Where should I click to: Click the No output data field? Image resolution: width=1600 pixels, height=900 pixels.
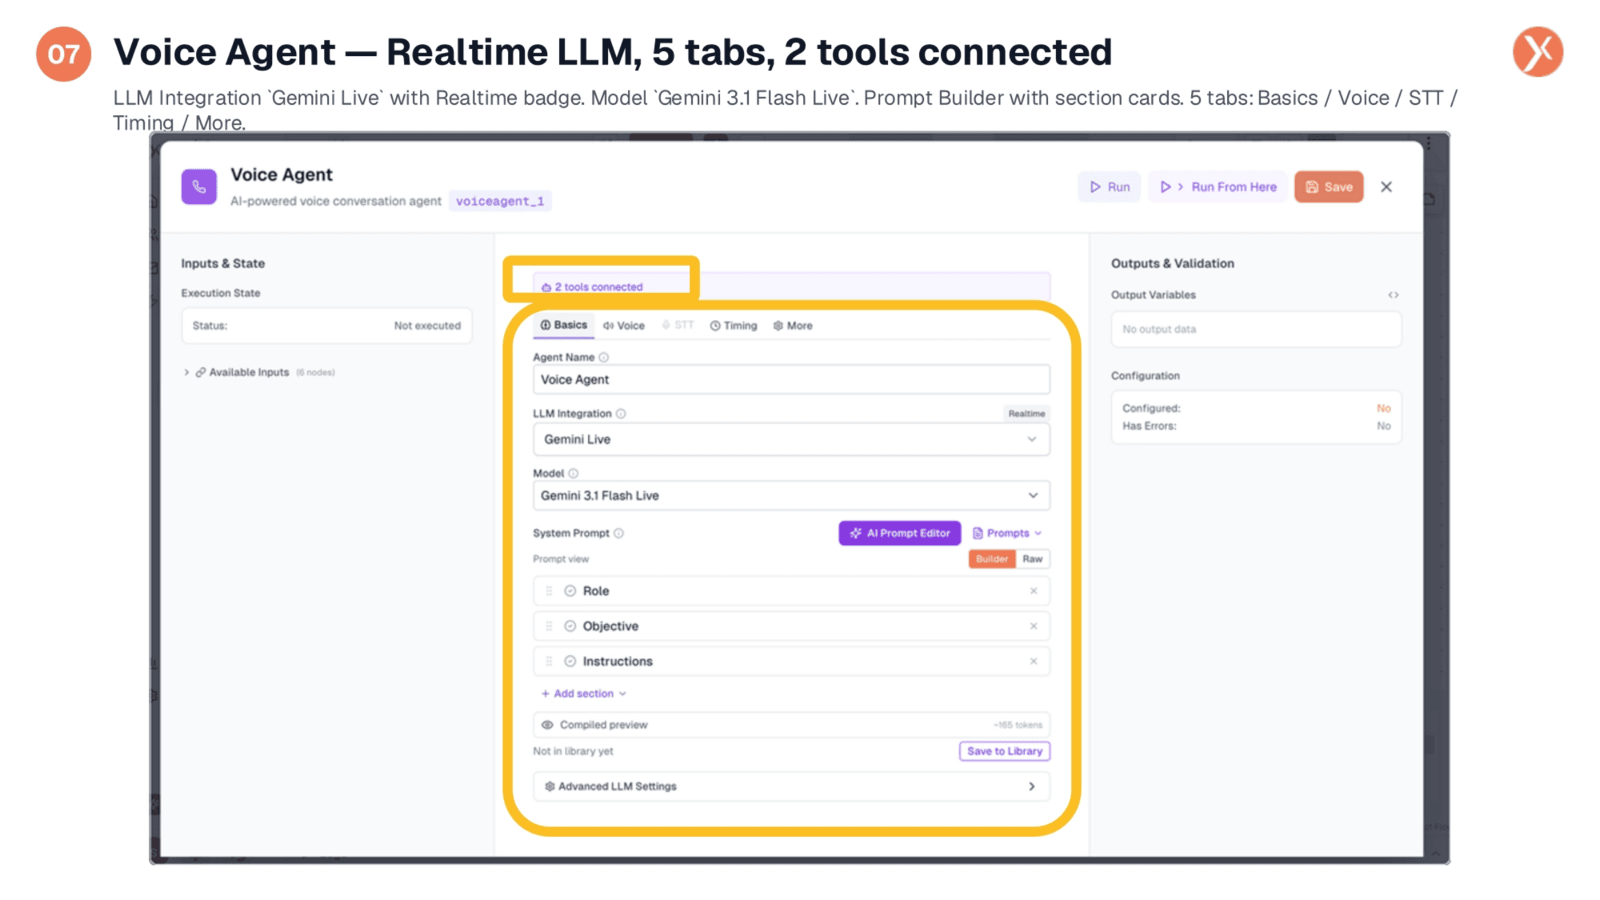tap(1256, 329)
